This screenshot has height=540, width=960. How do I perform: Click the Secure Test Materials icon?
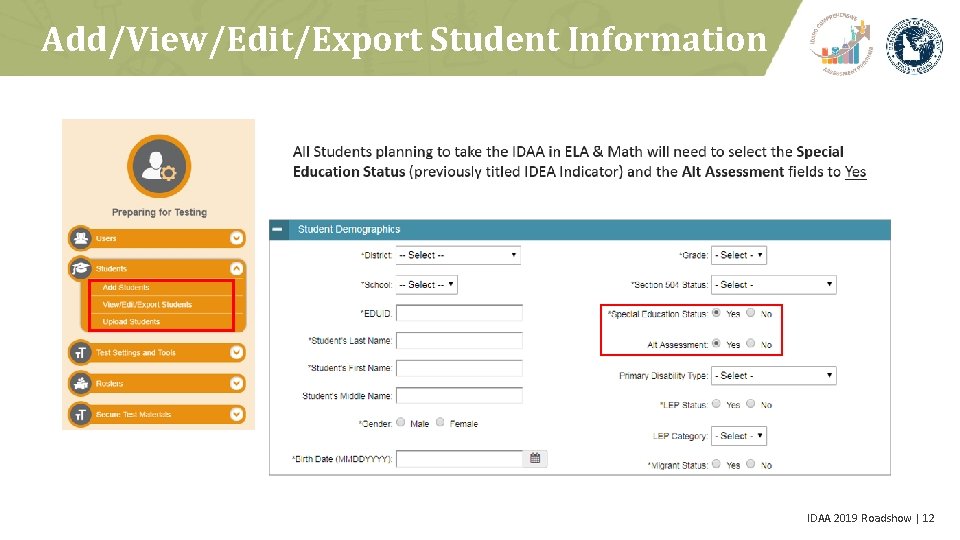click(80, 414)
